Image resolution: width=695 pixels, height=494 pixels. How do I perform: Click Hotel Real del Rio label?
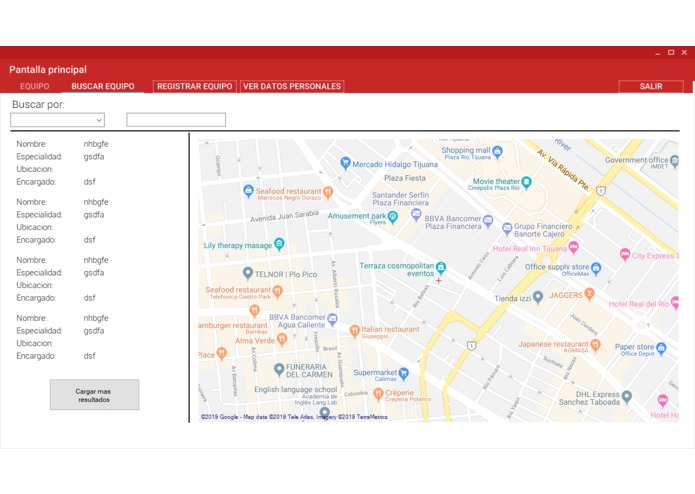639,304
